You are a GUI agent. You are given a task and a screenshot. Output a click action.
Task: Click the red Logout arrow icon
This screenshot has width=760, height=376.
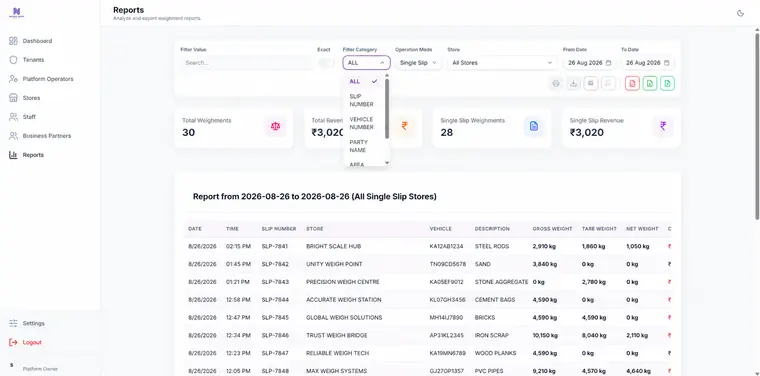[13, 342]
